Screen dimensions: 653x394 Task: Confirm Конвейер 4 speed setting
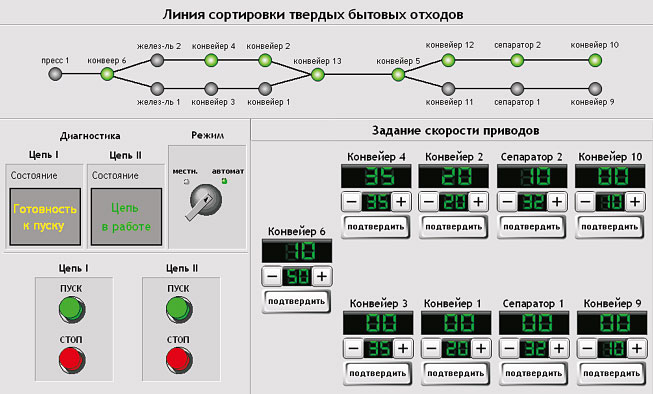click(x=376, y=227)
